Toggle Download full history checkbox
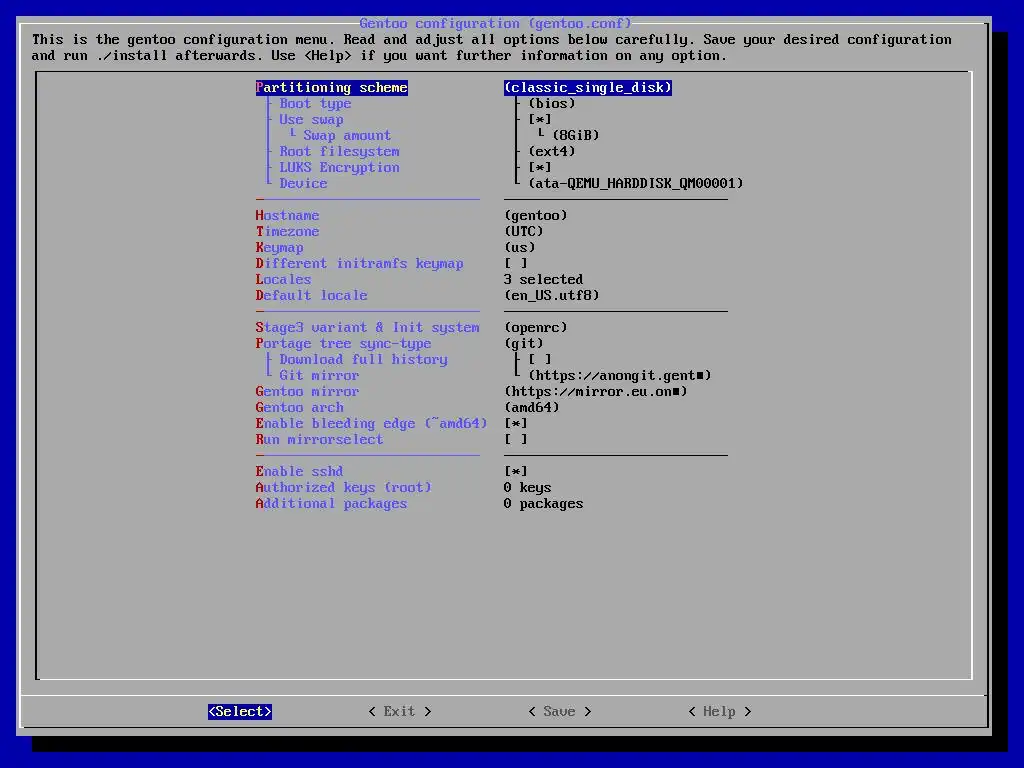 click(x=540, y=359)
